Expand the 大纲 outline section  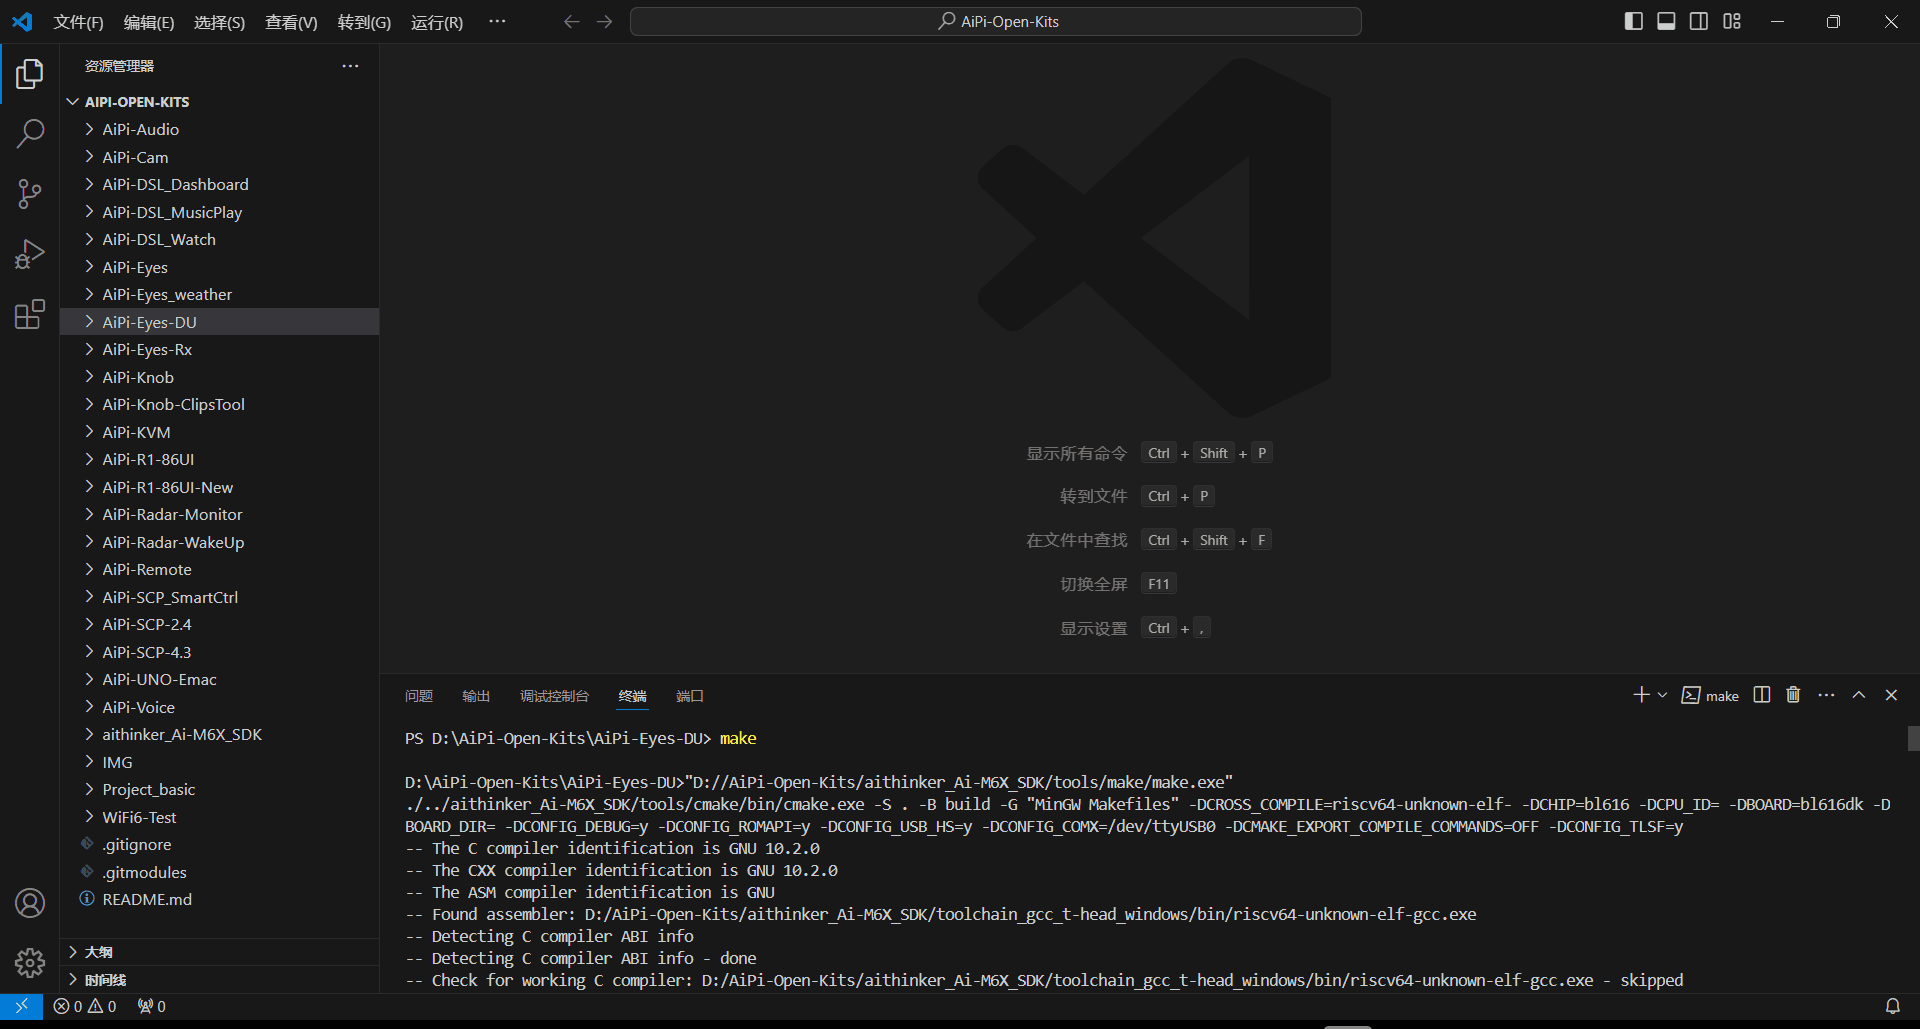220,952
